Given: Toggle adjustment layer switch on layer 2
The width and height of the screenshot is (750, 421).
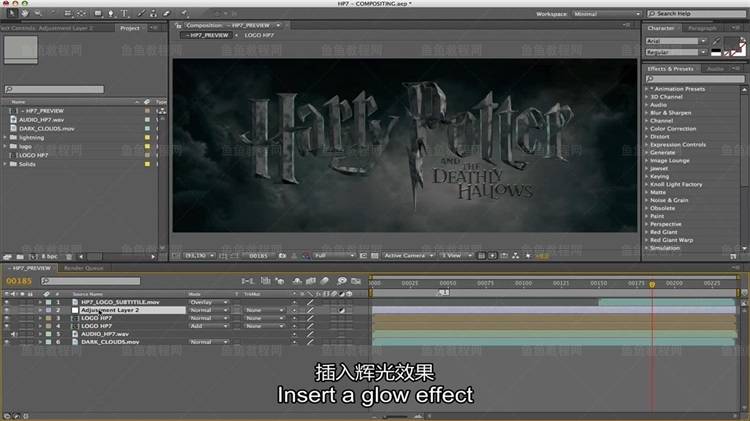Looking at the screenshot, I should (x=342, y=310).
